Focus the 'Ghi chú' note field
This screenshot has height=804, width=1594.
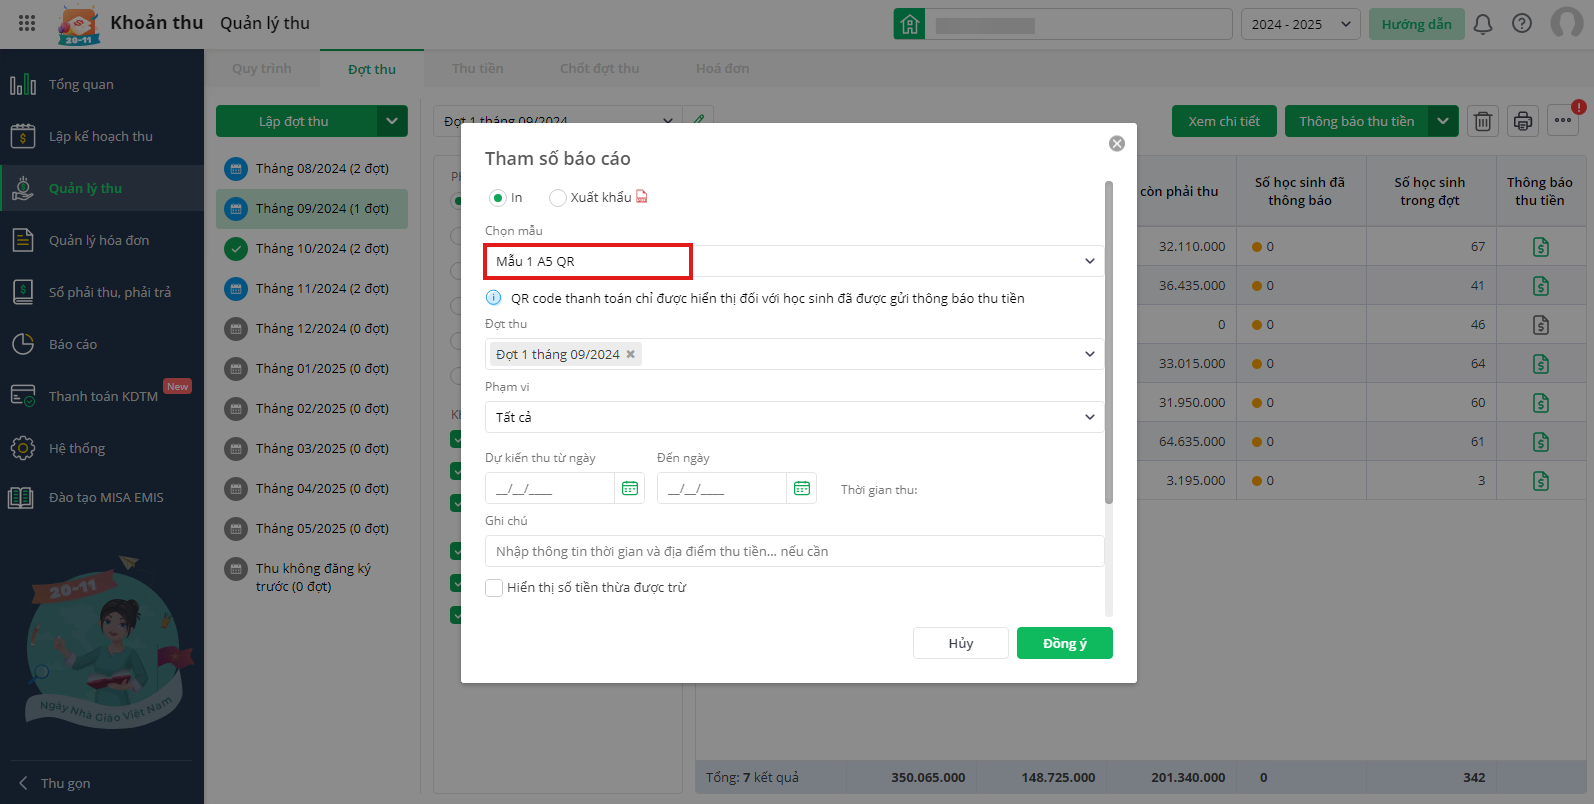click(x=794, y=551)
